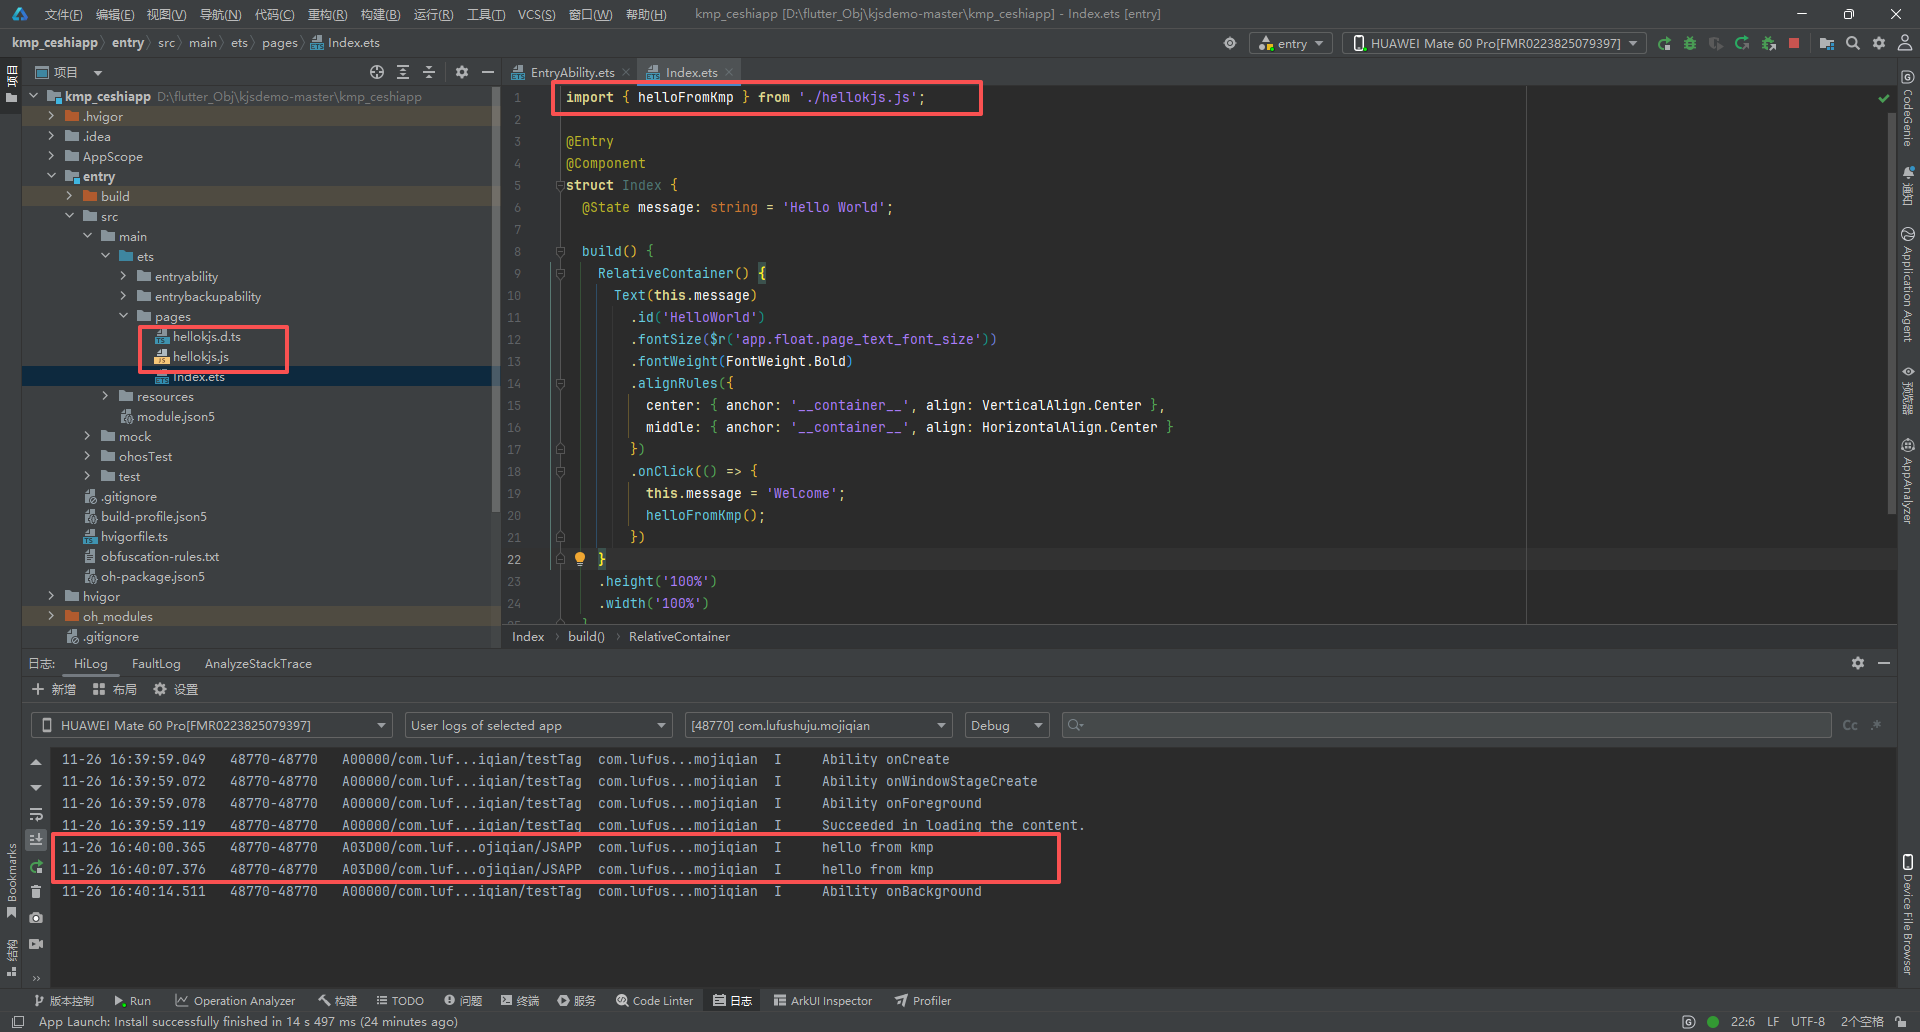Click the 新增 add button
Viewport: 1920px width, 1032px height.
pos(54,689)
